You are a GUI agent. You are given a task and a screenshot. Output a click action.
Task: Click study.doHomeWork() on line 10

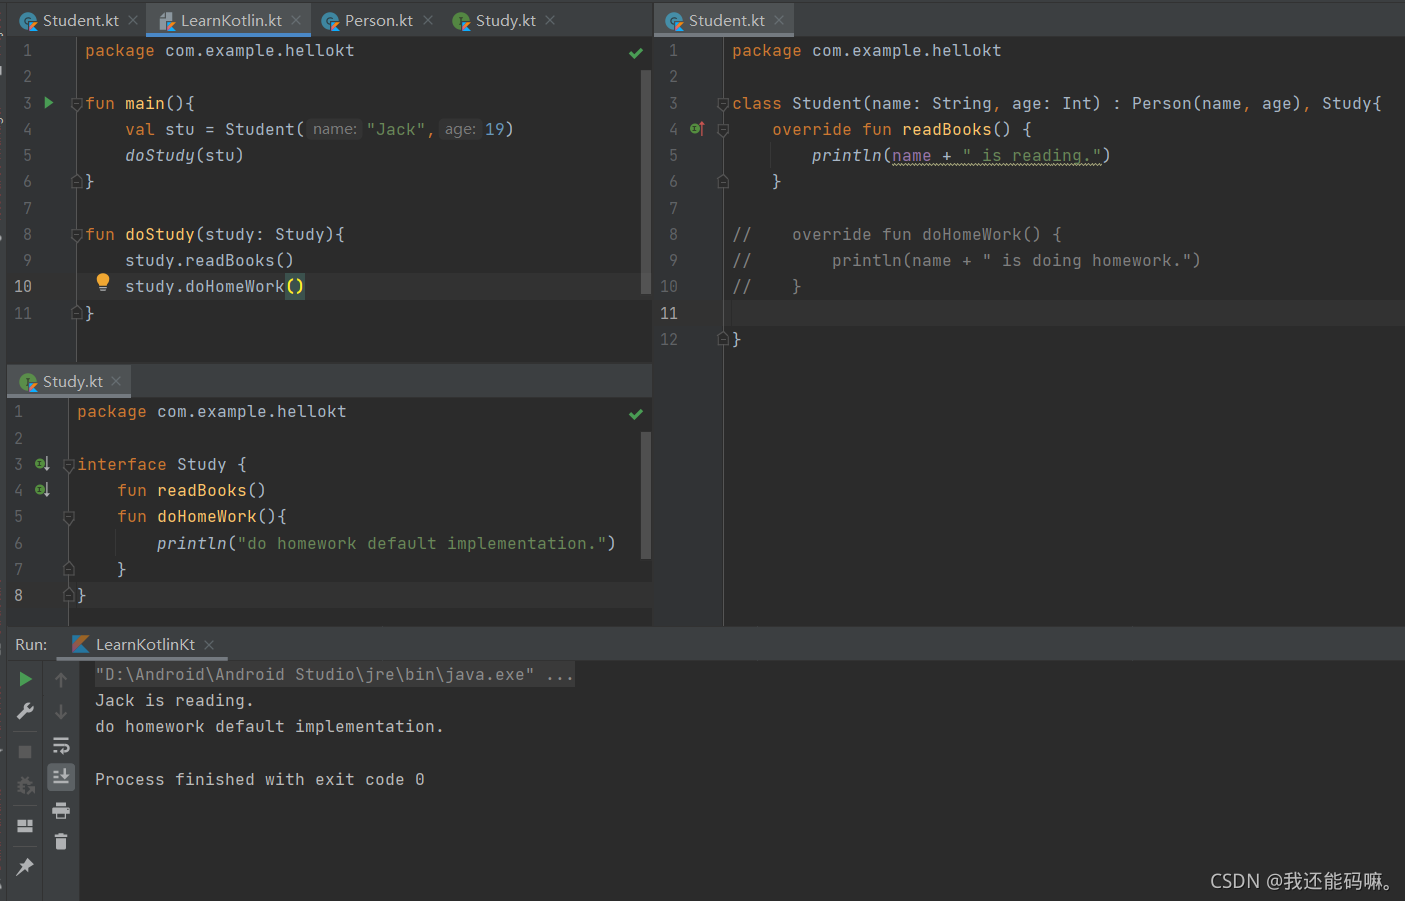click(x=214, y=287)
